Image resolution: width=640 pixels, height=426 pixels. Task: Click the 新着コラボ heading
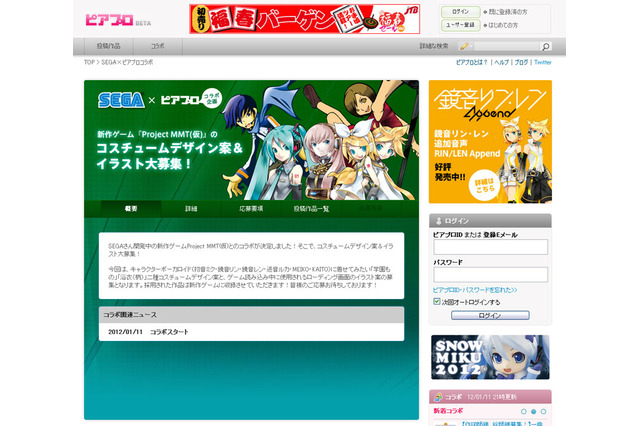448,411
